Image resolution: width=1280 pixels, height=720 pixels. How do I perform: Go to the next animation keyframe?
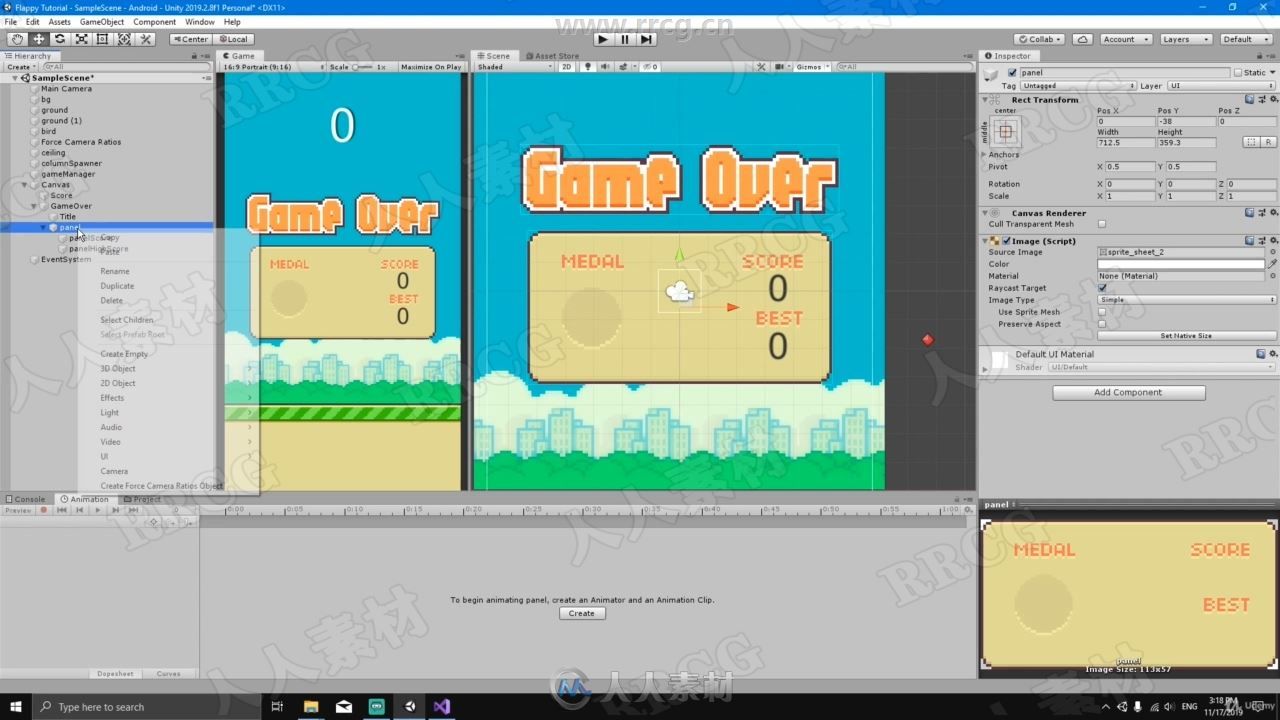point(116,510)
